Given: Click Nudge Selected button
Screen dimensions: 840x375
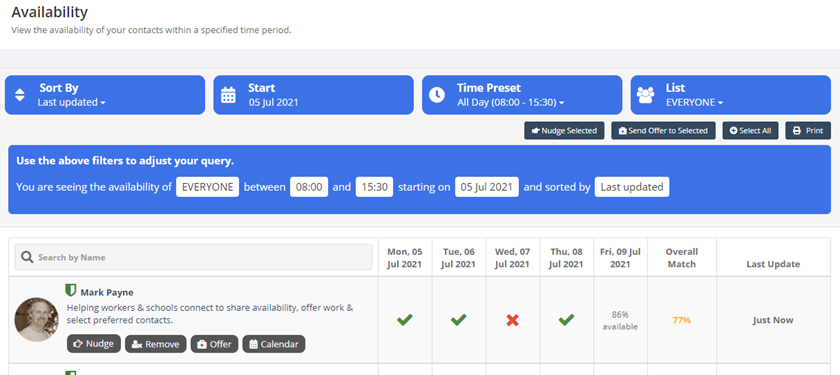Looking at the screenshot, I should (x=564, y=131).
